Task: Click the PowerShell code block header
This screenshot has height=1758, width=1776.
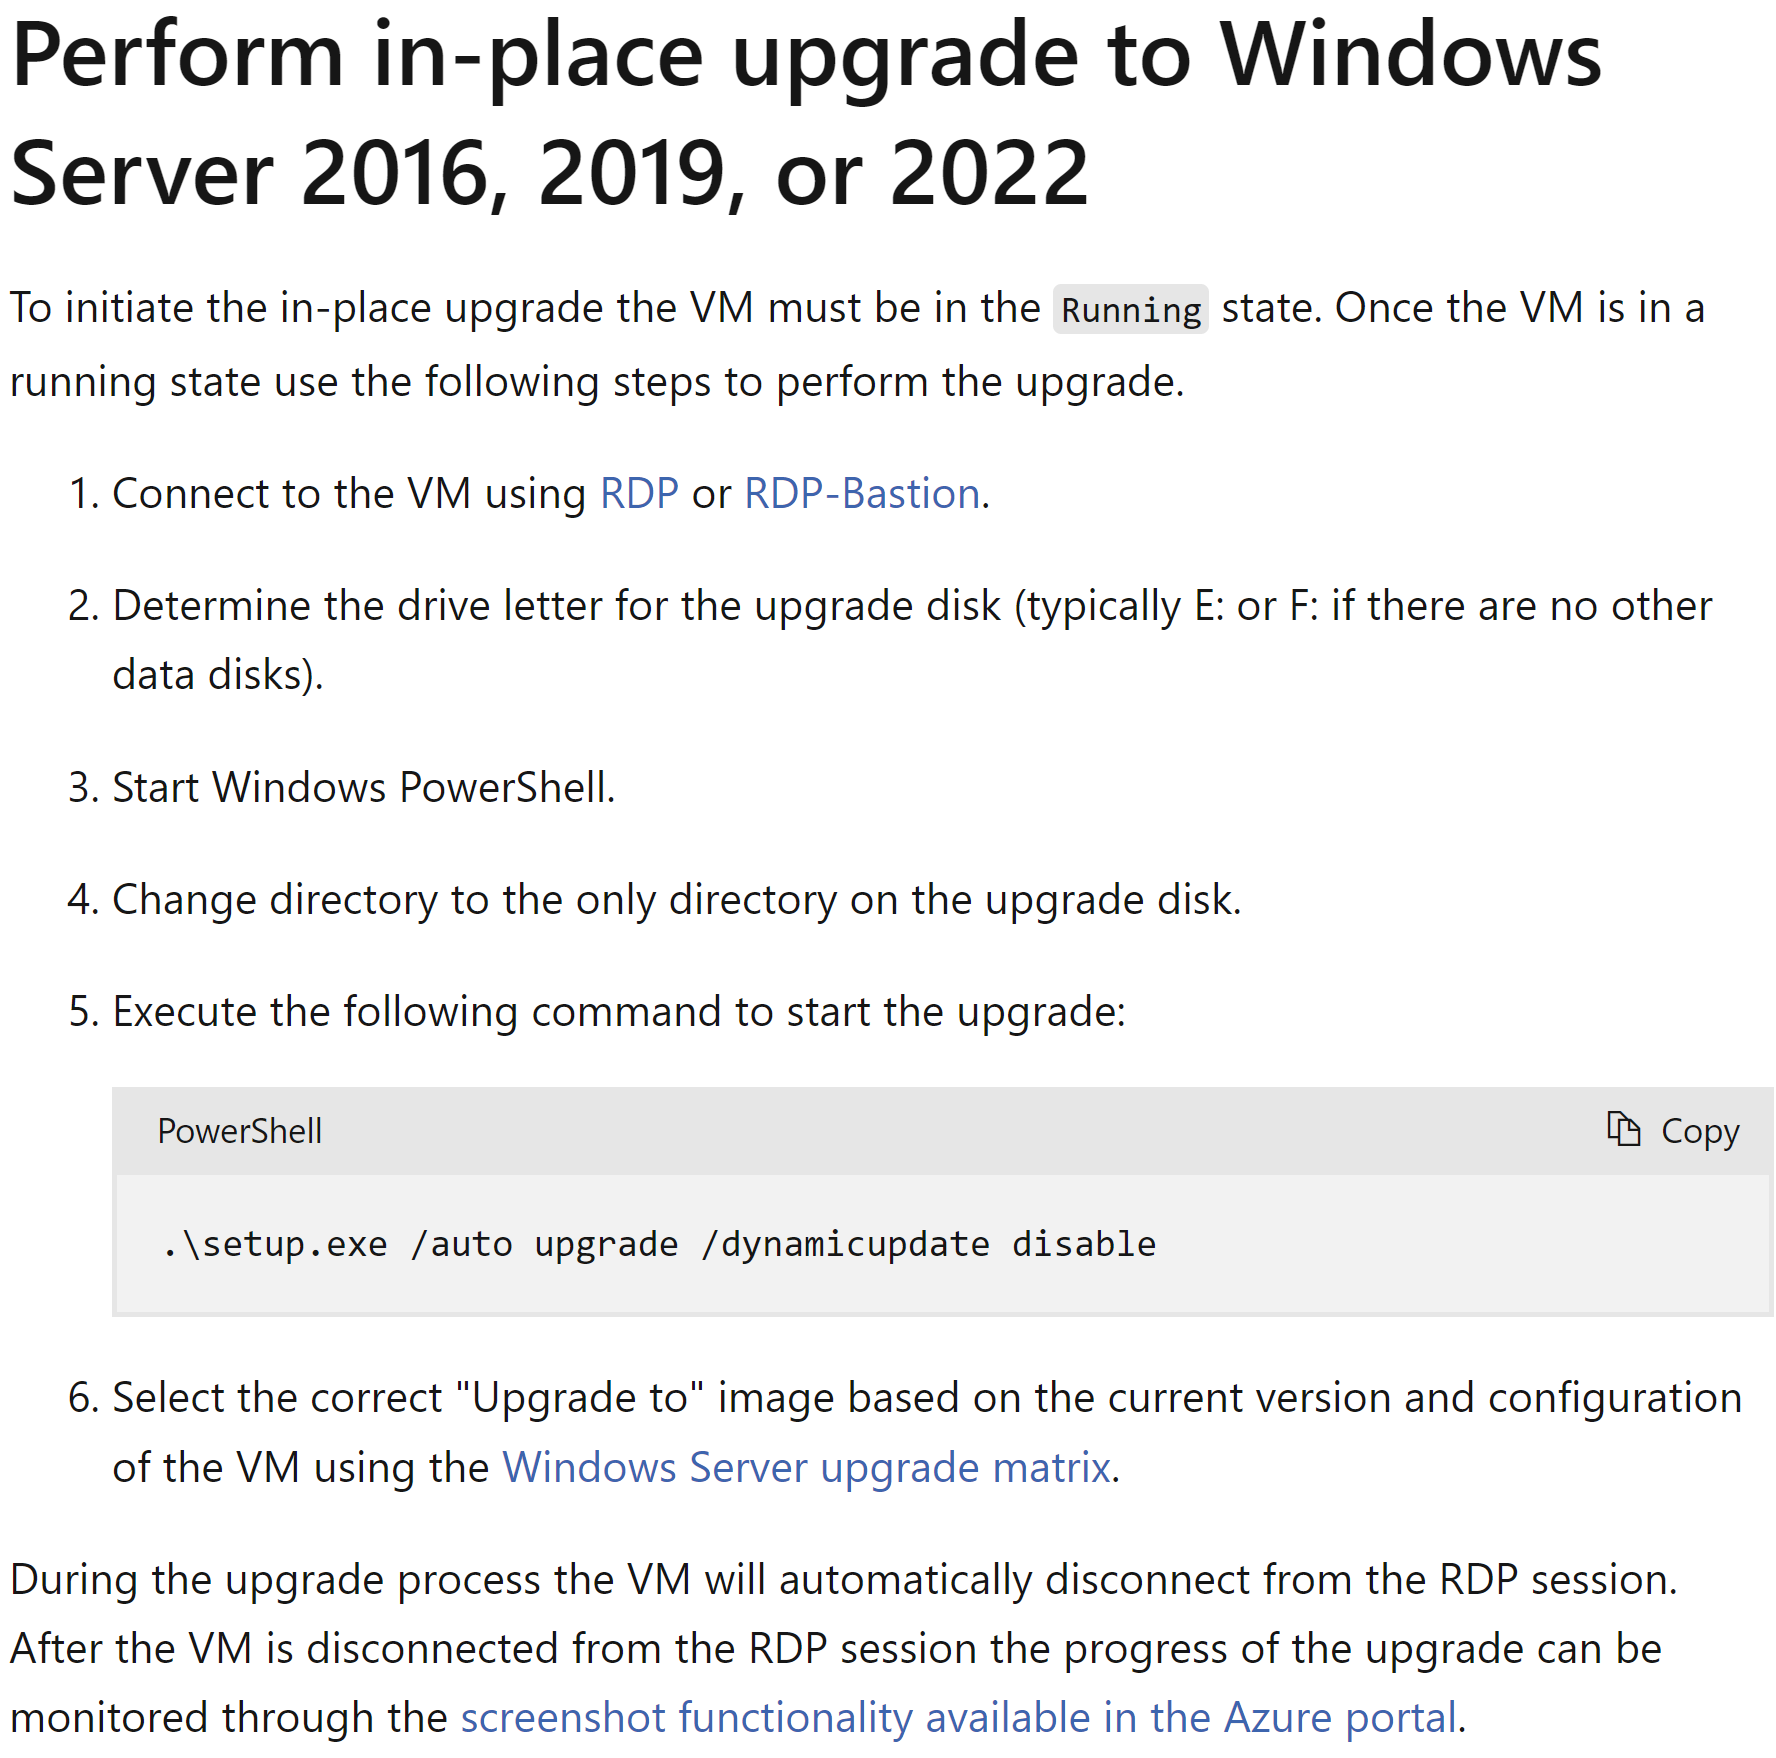Action: pos(900,1130)
